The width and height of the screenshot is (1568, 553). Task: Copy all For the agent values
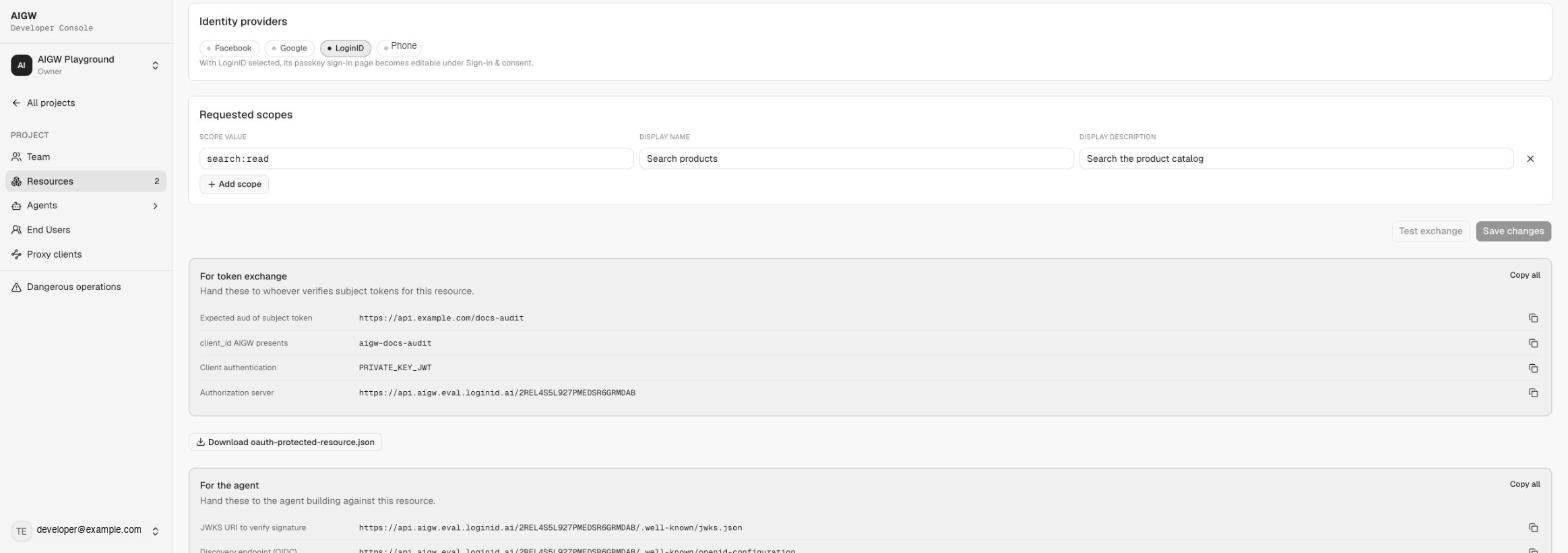tap(1525, 484)
